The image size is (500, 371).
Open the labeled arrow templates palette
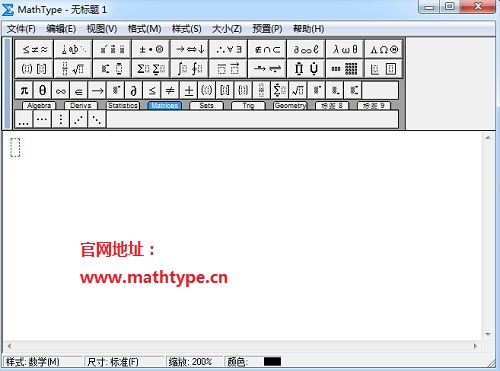[267, 69]
